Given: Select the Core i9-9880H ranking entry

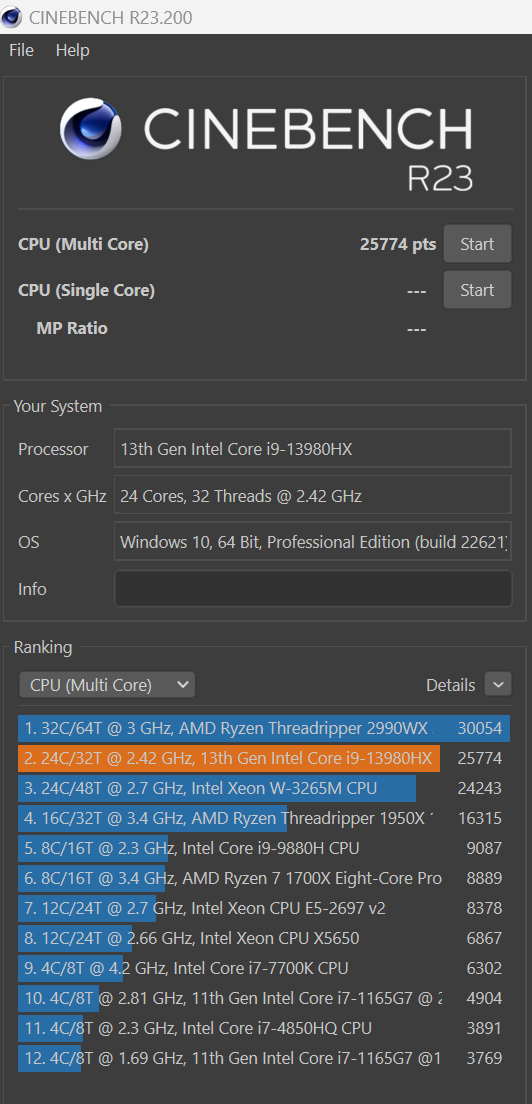Looking at the screenshot, I should [x=265, y=848].
